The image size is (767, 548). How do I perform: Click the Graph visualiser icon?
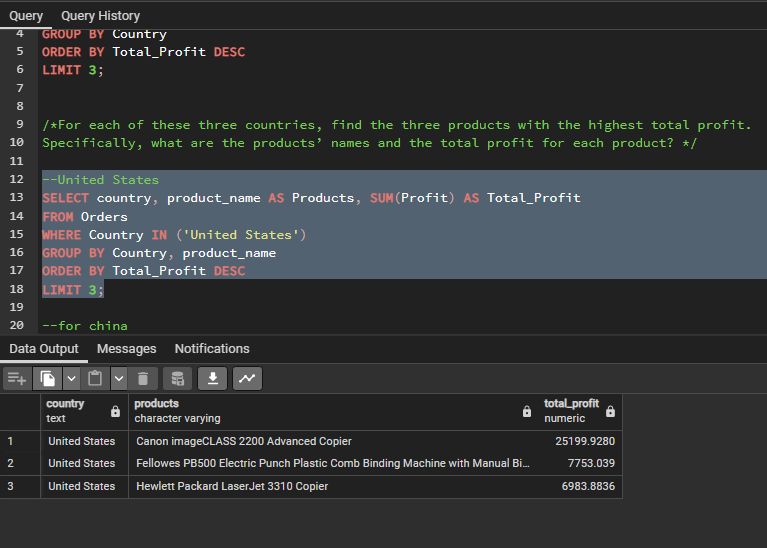pos(248,379)
